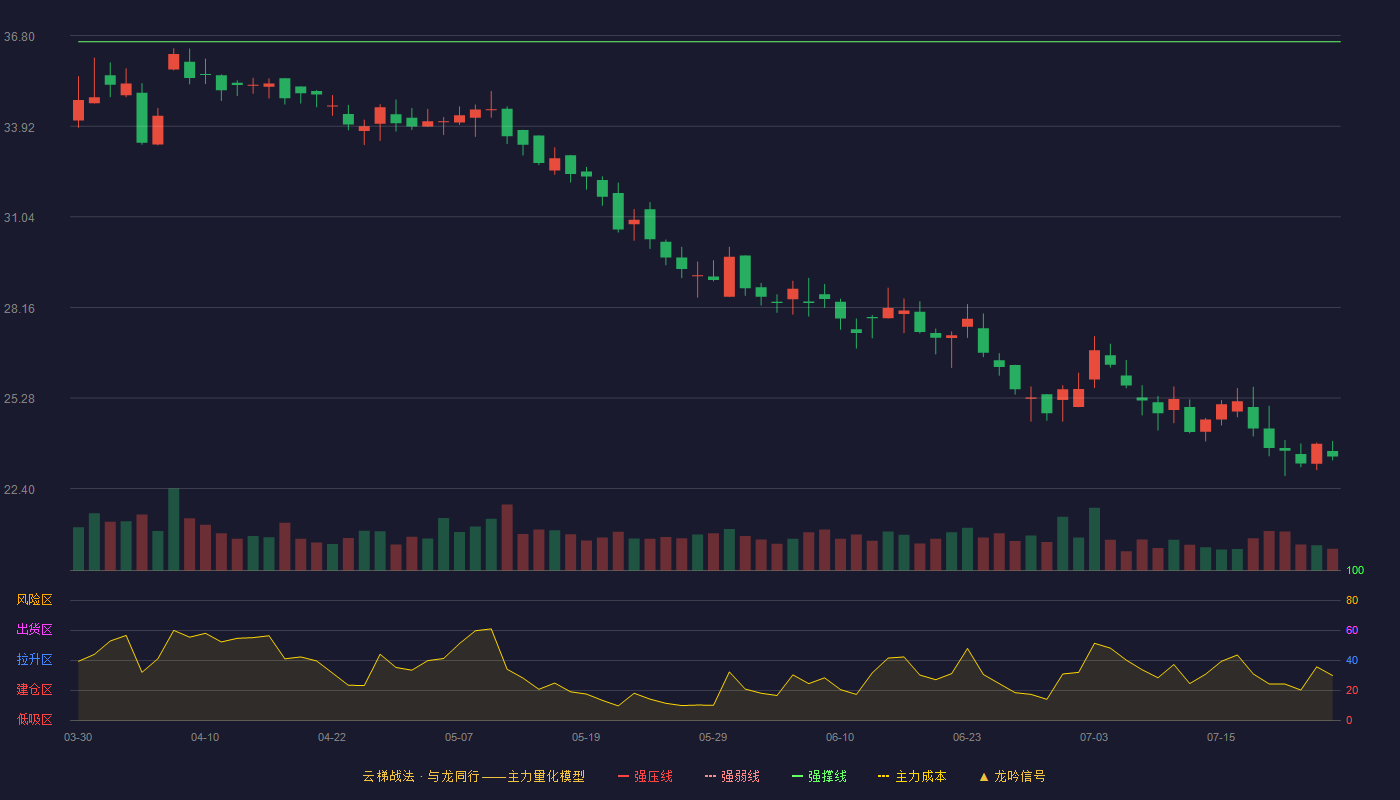The width and height of the screenshot is (1400, 800).
Task: Click the 25.28 price axis label
Action: point(19,399)
